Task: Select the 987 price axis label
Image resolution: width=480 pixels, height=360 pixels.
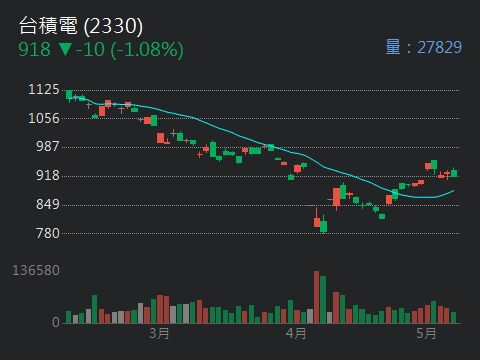Action: [x=48, y=146]
